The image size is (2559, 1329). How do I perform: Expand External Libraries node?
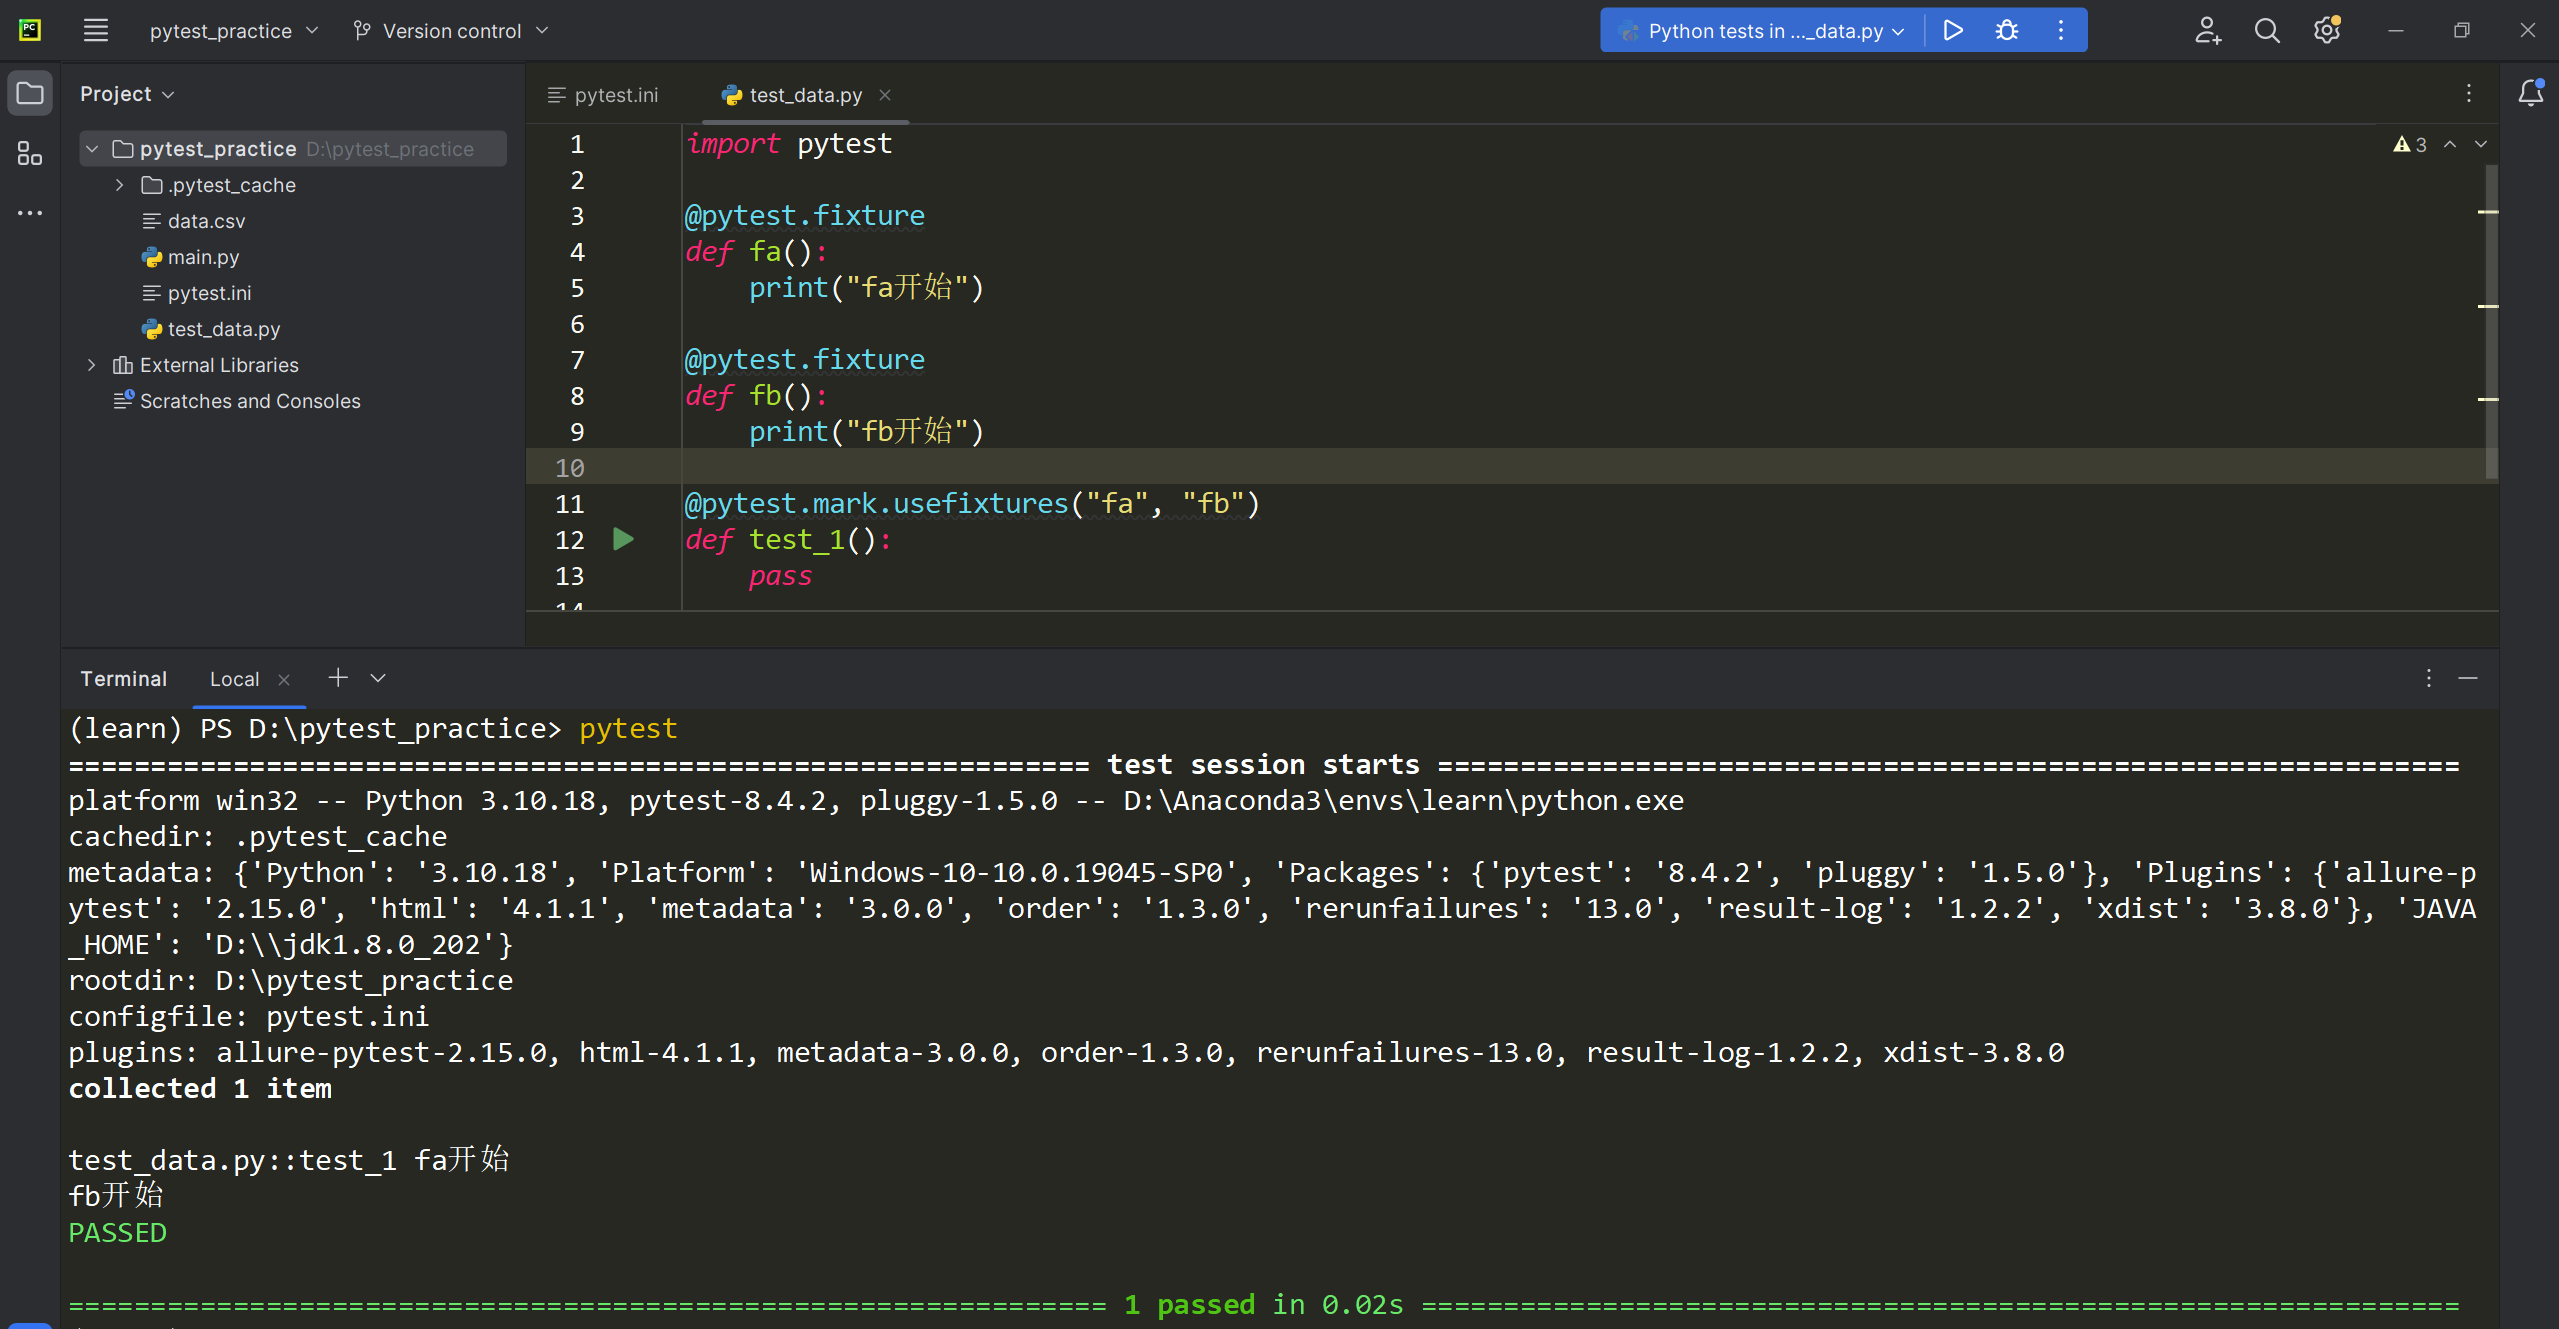(91, 365)
